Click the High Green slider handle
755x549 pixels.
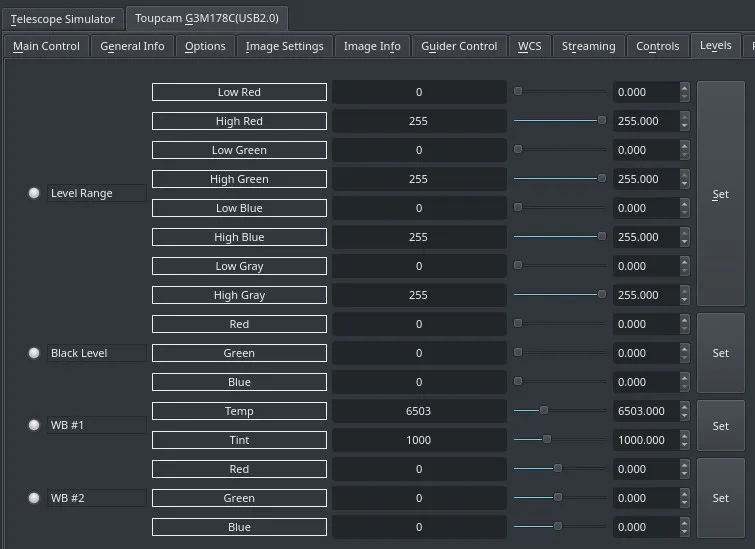coord(602,178)
